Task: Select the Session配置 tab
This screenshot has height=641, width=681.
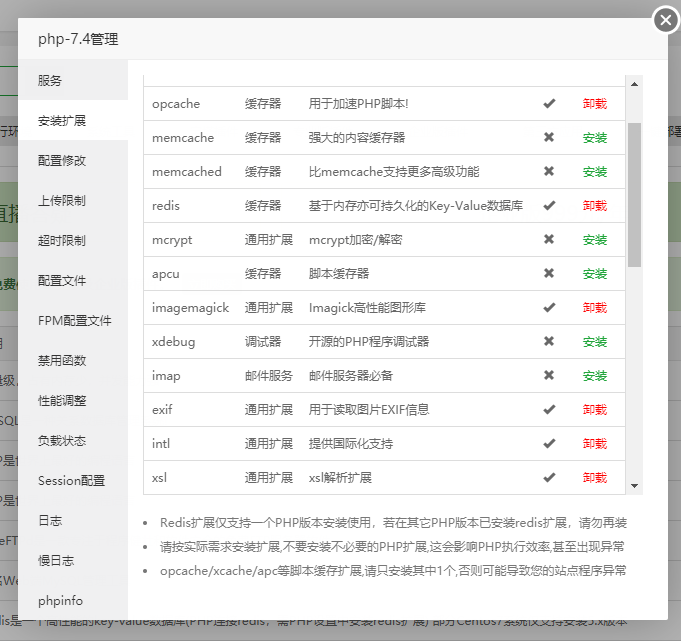Action: pos(73,480)
